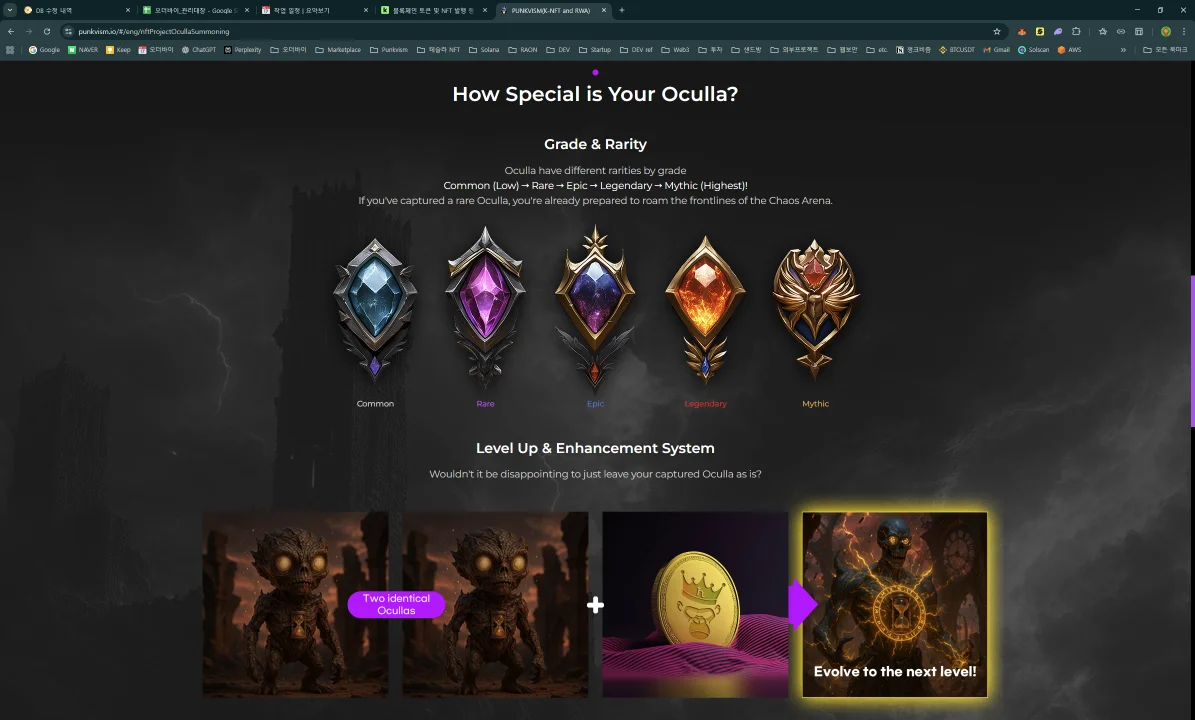Reload the page with the refresh icon
Viewport: 1195px width, 720px height.
pos(47,31)
